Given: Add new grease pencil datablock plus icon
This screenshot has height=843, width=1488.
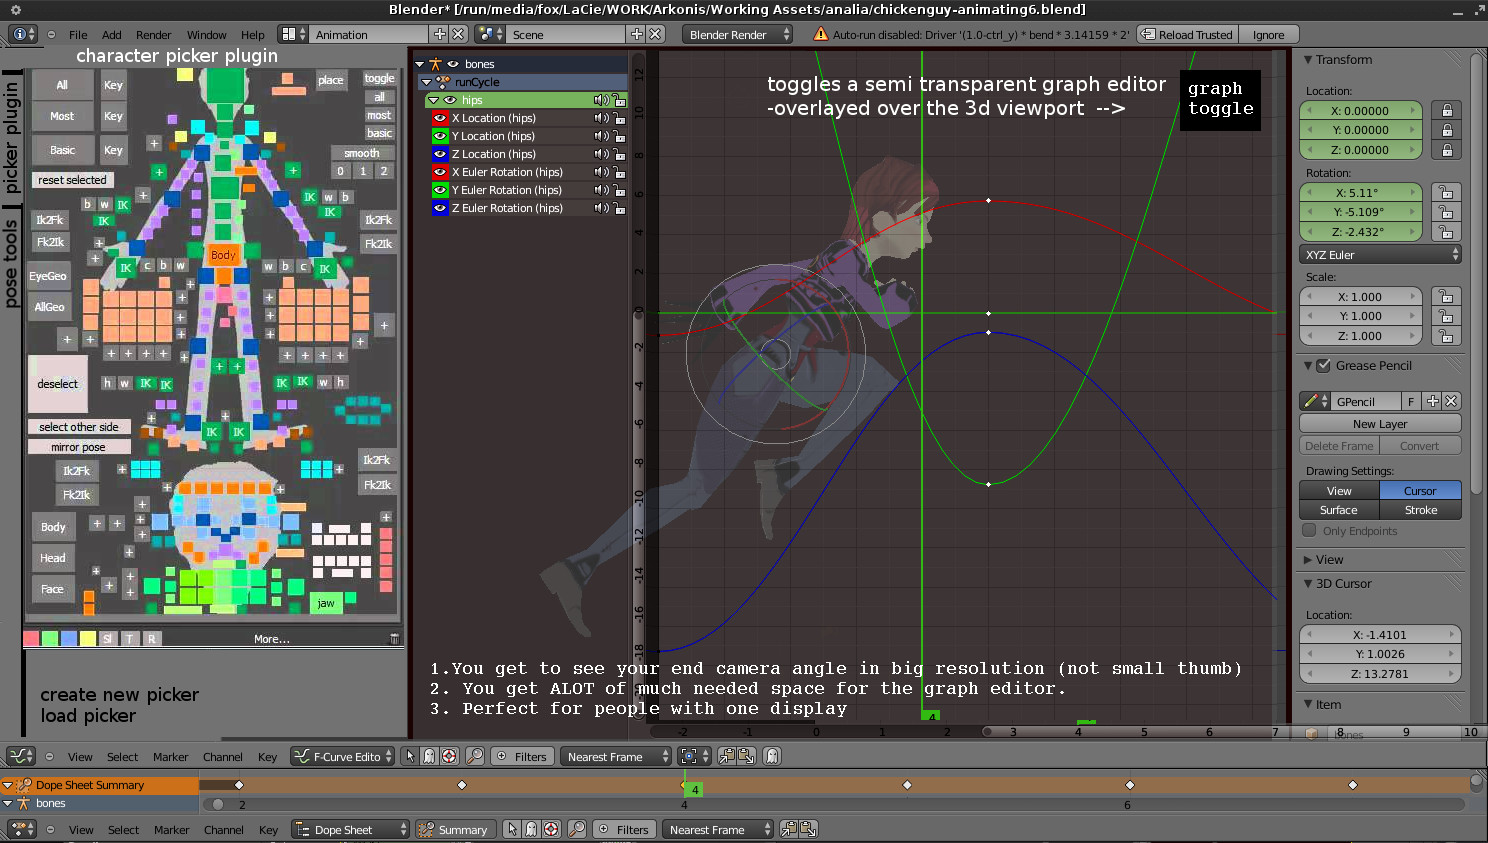Looking at the screenshot, I should [x=1433, y=401].
